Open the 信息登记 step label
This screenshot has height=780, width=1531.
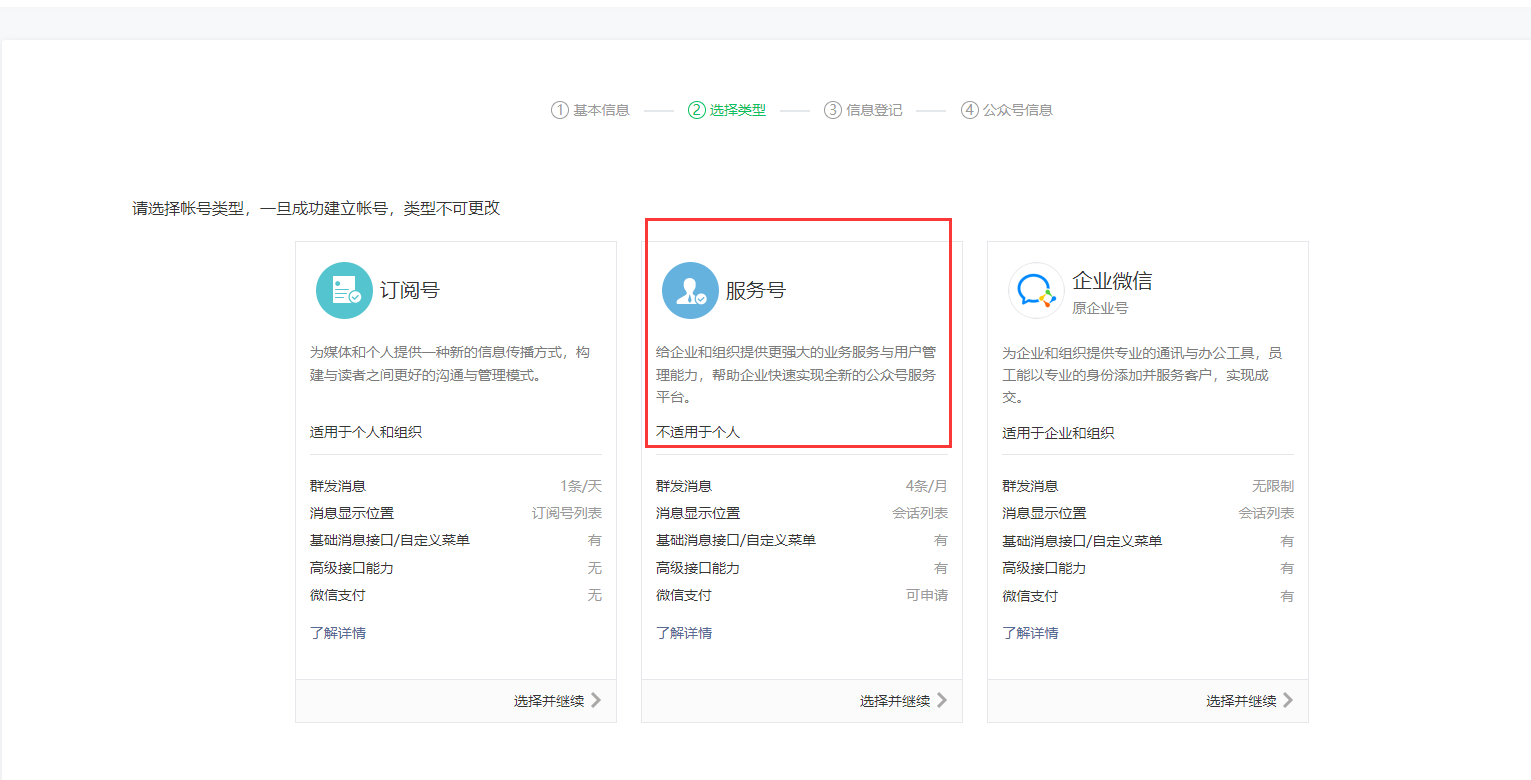point(874,110)
